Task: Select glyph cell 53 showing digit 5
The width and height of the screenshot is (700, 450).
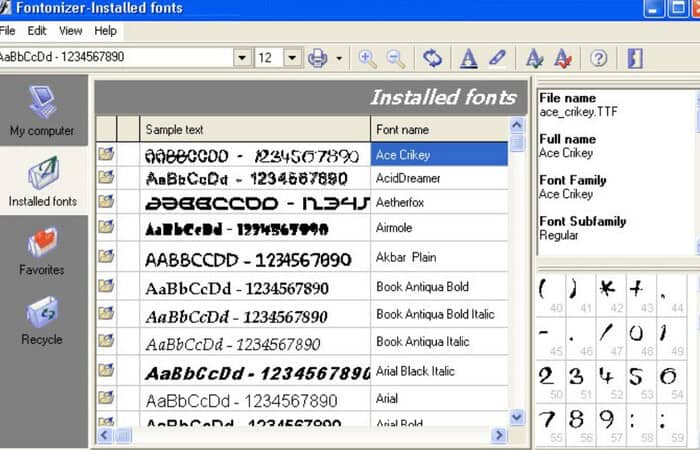Action: (642, 382)
